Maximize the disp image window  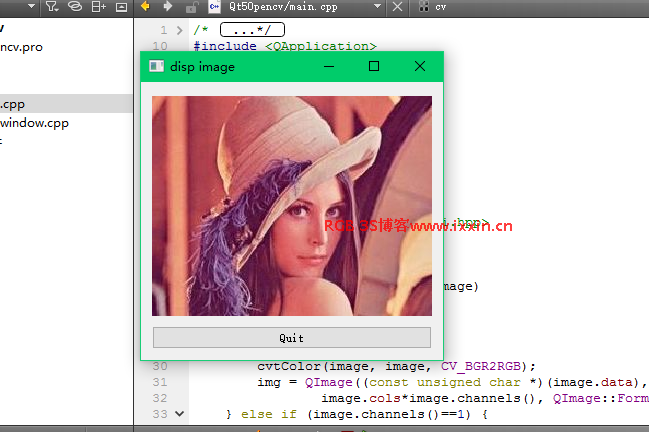click(x=374, y=66)
